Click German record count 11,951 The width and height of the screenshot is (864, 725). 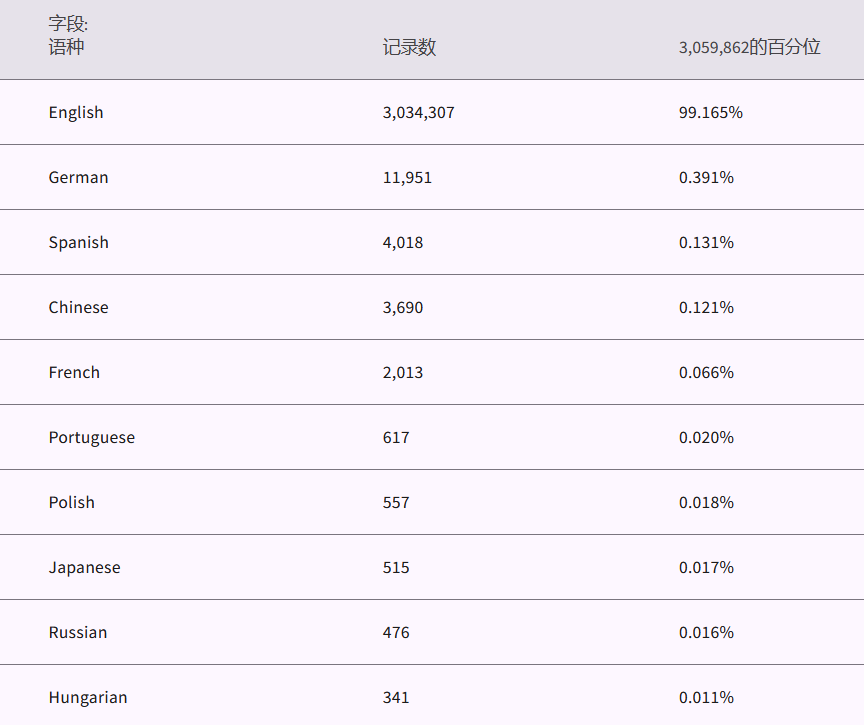pos(407,178)
